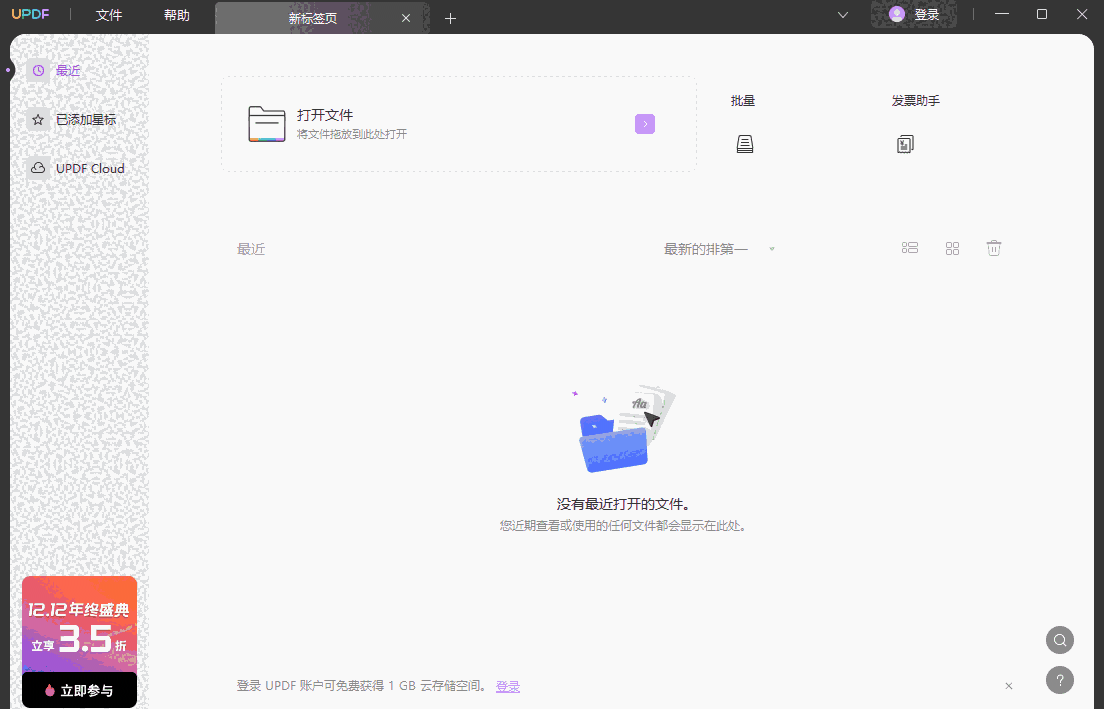The width and height of the screenshot is (1104, 709).
Task: Open the 帮助 menu
Action: 177,16
